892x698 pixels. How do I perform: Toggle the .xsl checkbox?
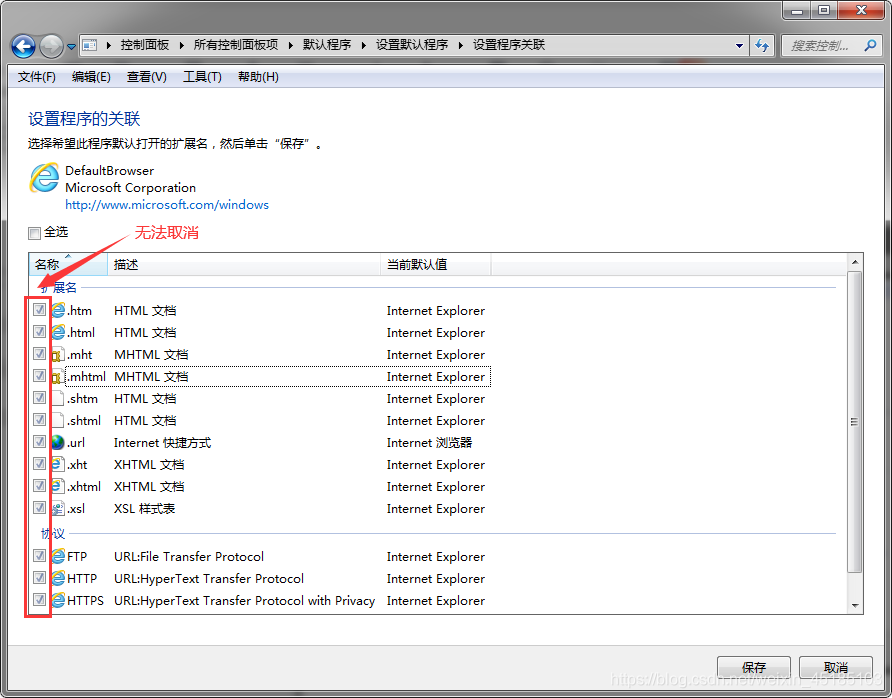(39, 507)
